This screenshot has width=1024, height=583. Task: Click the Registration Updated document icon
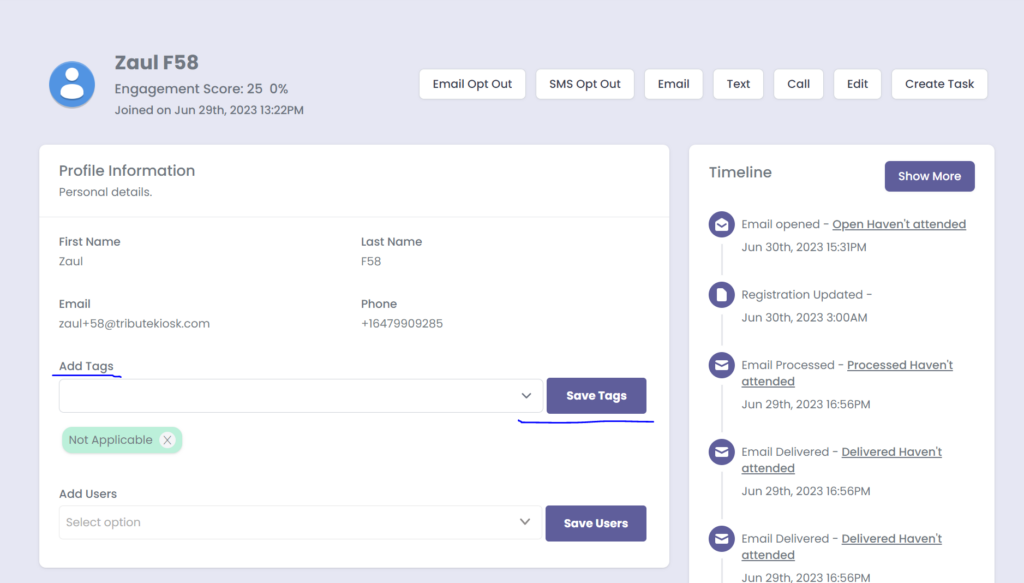721,295
